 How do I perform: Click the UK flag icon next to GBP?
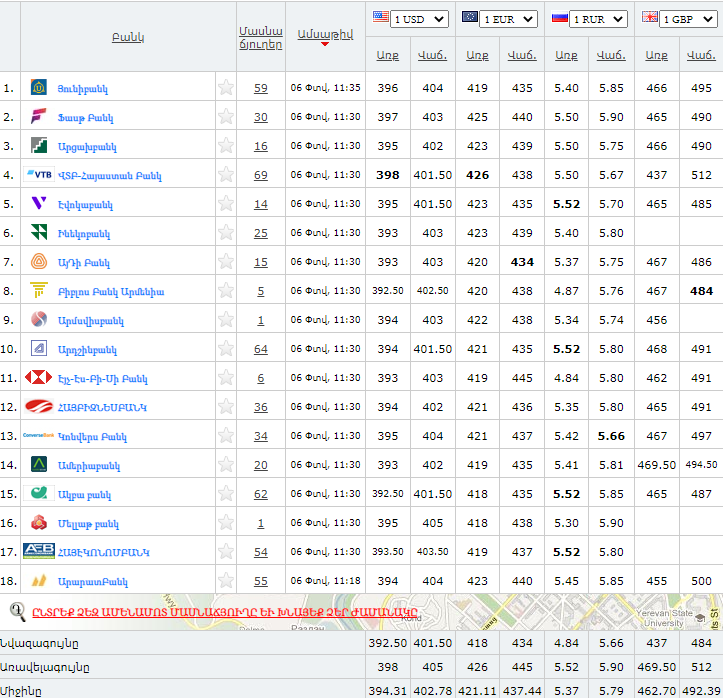click(650, 18)
